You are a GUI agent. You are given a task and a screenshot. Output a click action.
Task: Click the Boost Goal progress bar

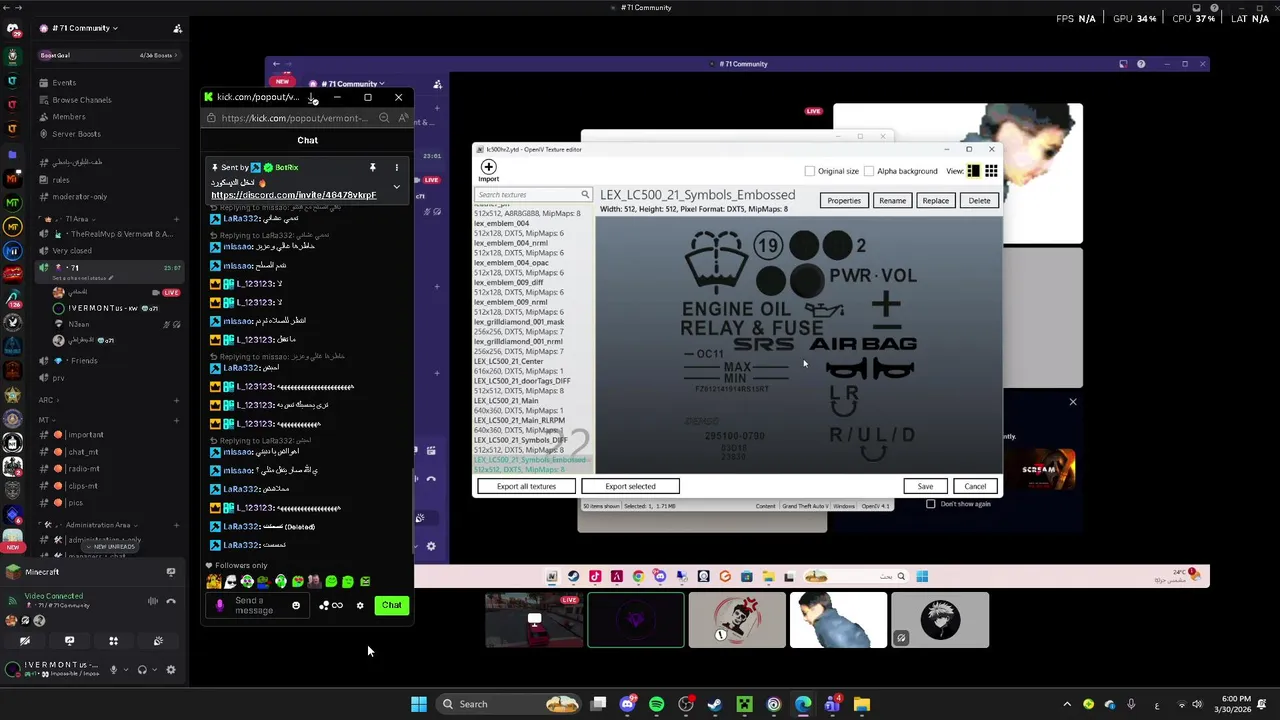[108, 55]
